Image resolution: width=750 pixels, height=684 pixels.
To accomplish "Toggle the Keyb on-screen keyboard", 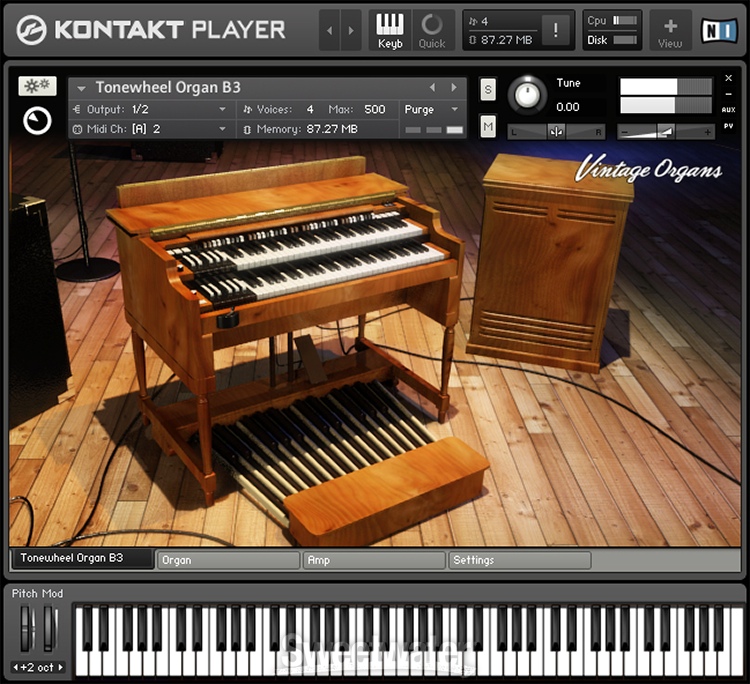I will (390, 31).
